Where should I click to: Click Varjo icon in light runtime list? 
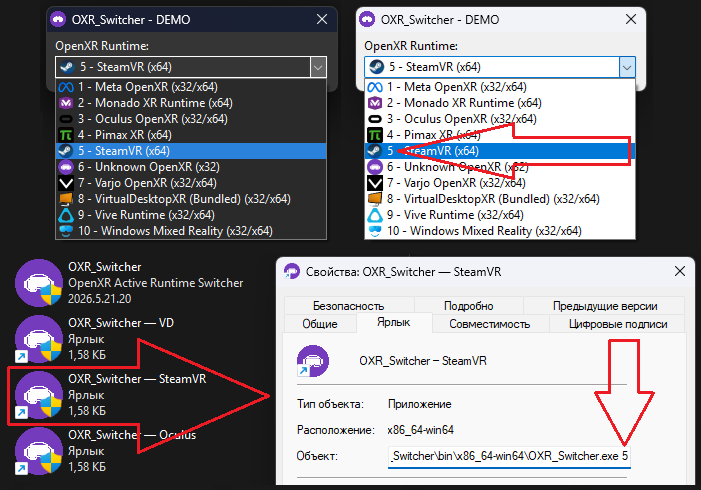tap(375, 183)
